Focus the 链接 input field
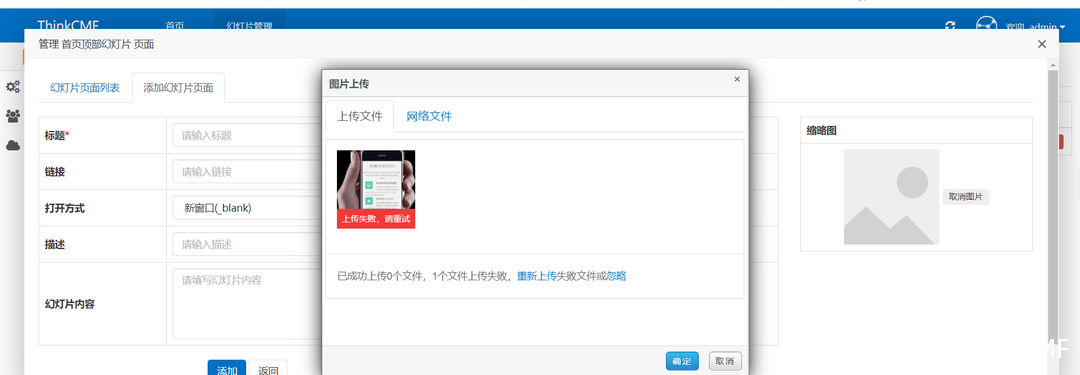The height and width of the screenshot is (375, 1080). (x=246, y=172)
